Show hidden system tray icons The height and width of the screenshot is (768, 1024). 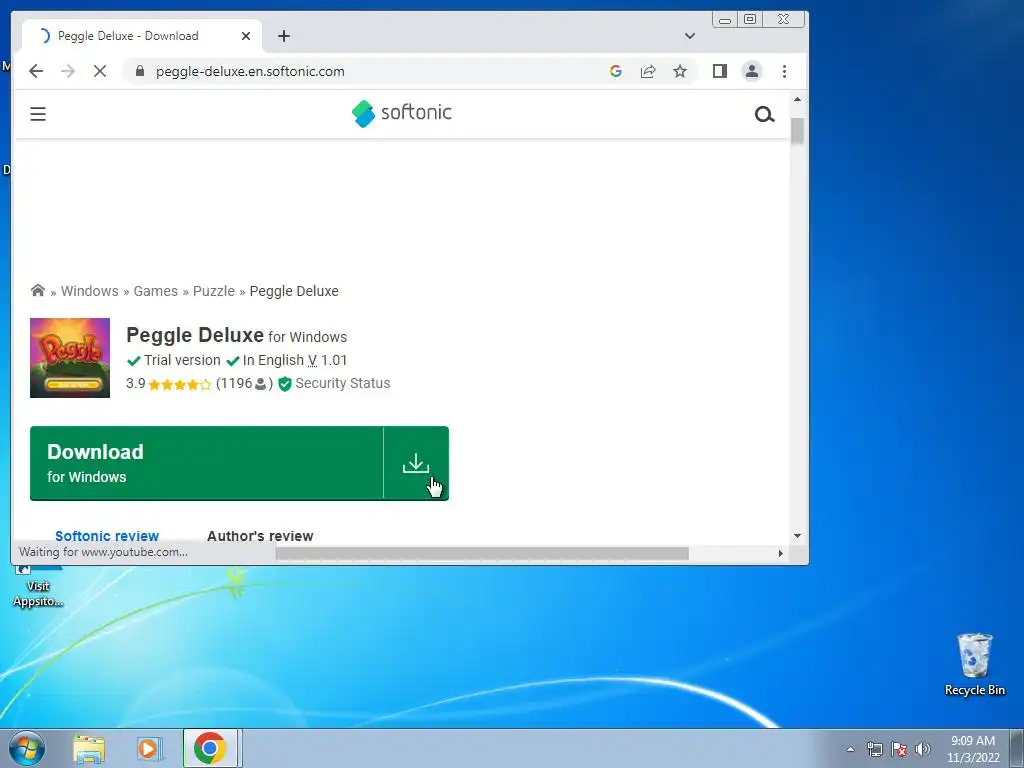(850, 749)
